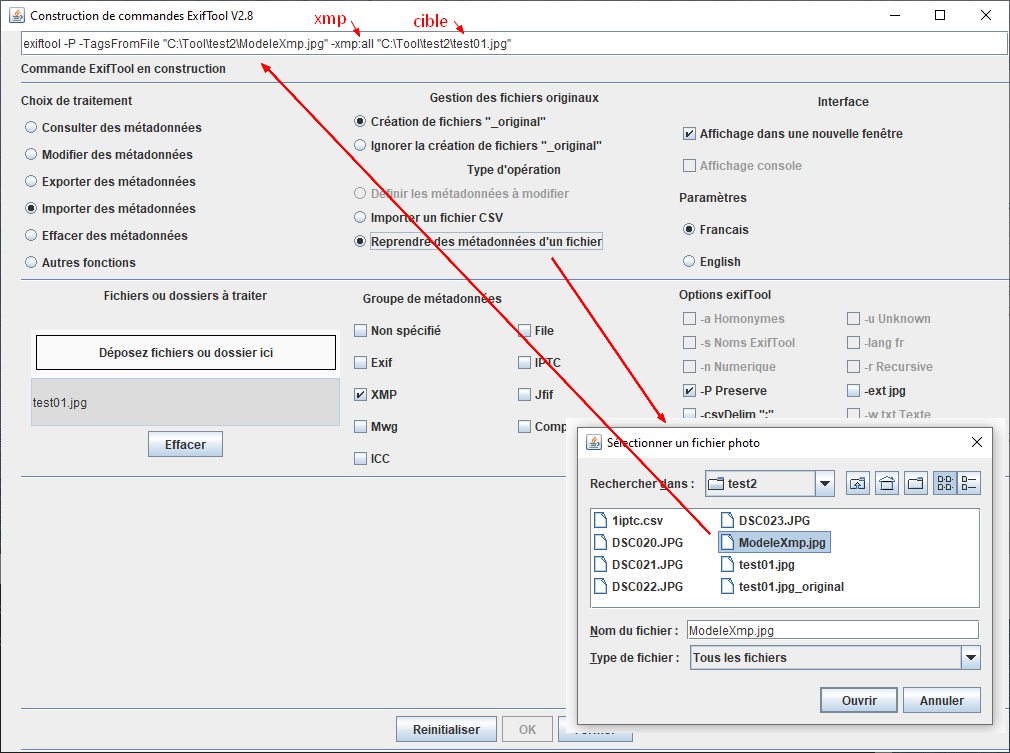Minimize the ExifTool command builder window

(895, 15)
